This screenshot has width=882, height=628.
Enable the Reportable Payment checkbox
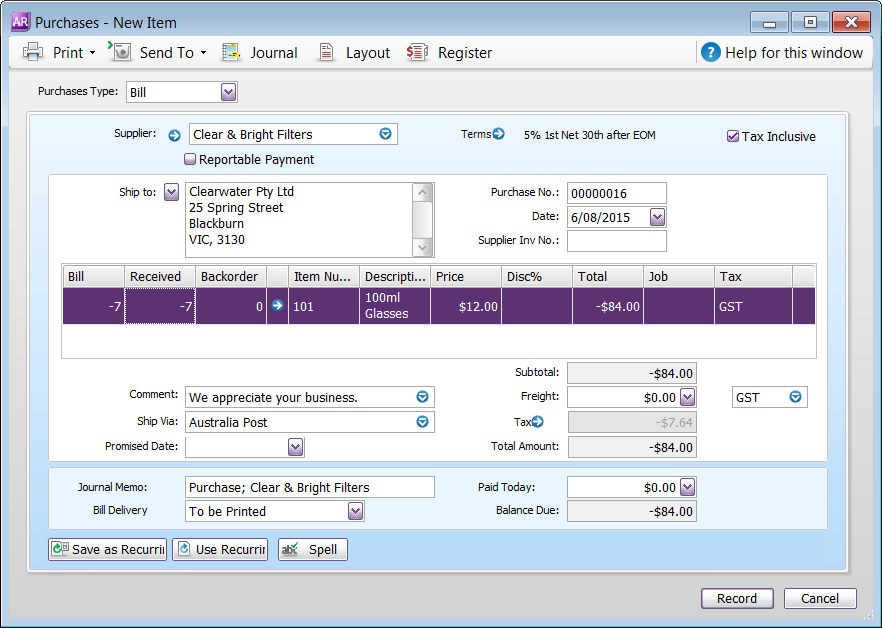click(x=190, y=159)
